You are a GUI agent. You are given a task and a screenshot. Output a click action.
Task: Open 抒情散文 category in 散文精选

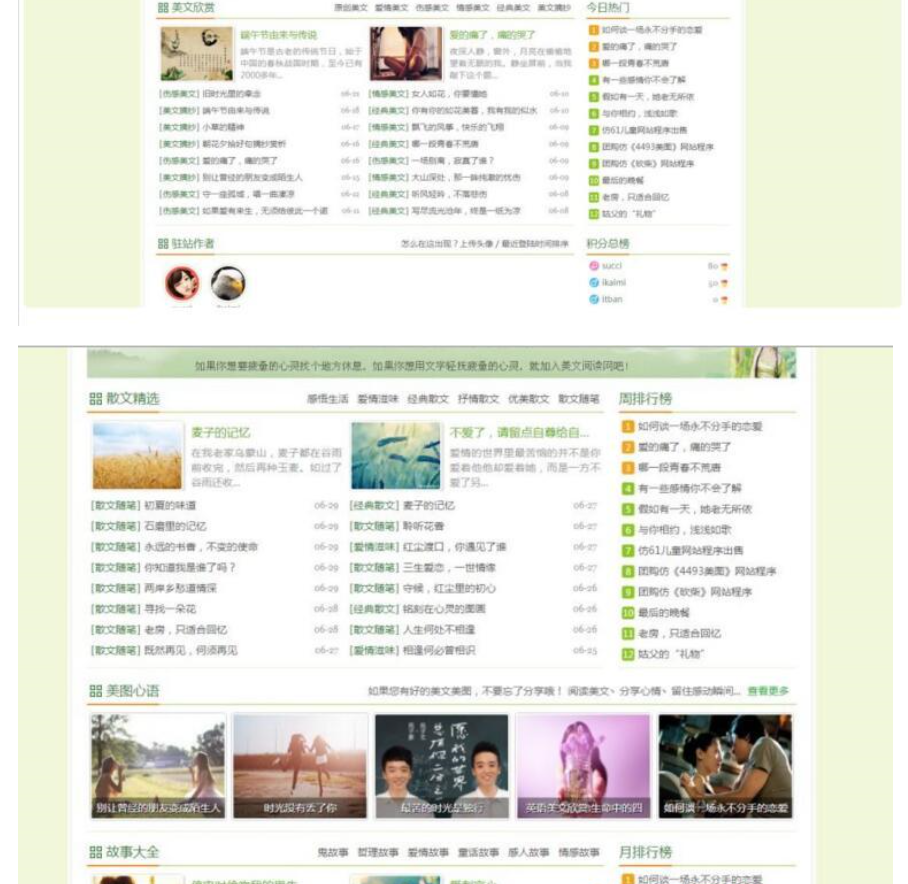(x=478, y=399)
